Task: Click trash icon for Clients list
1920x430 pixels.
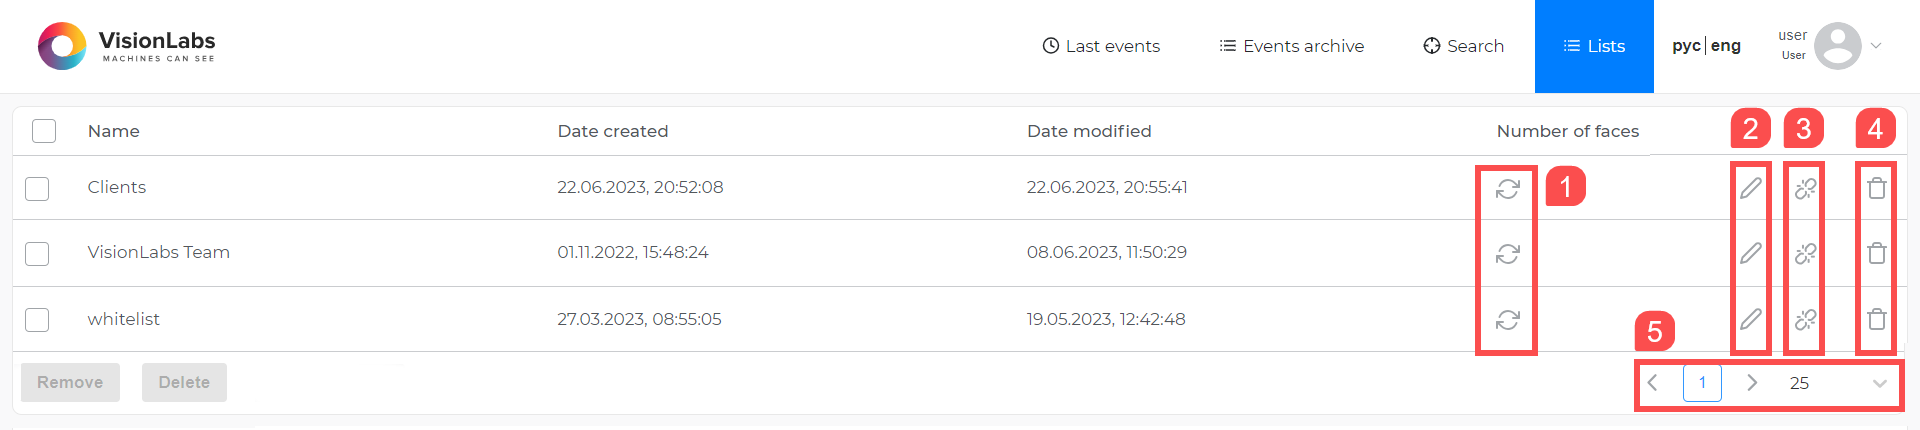Action: pyautogui.click(x=1876, y=188)
